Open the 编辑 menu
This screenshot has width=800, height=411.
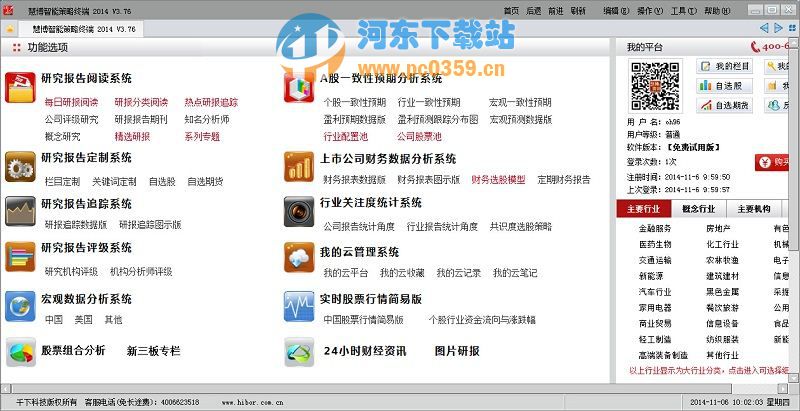(x=616, y=11)
